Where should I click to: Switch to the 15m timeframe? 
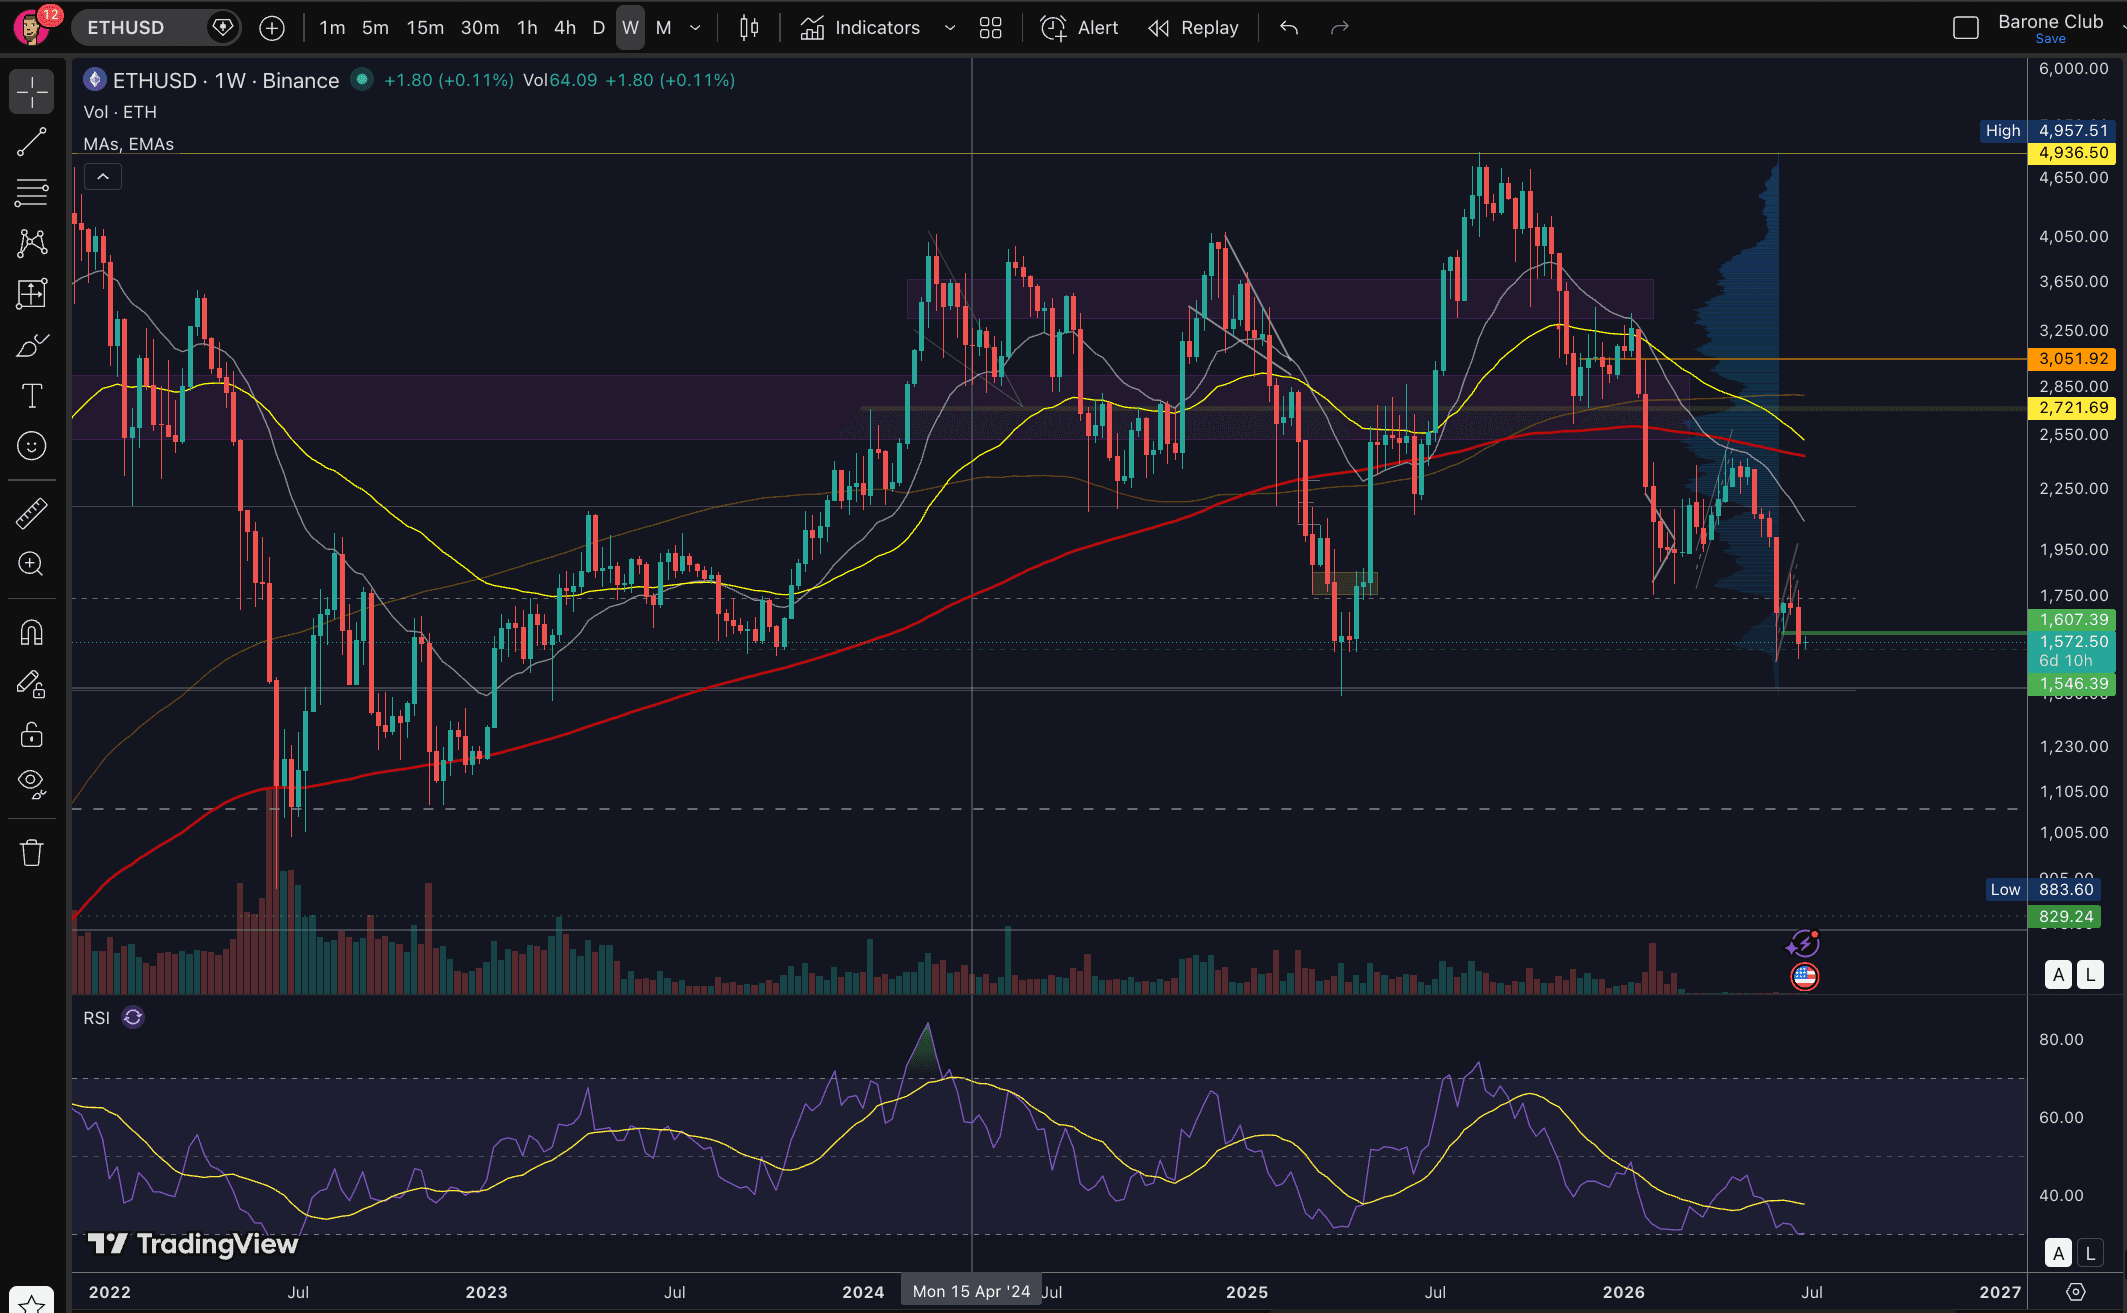tap(425, 28)
